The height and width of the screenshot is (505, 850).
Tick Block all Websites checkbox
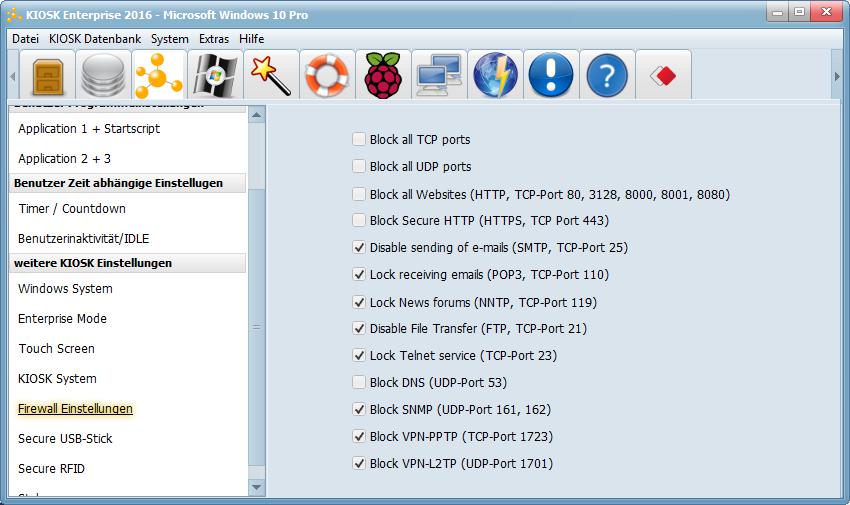[359, 194]
